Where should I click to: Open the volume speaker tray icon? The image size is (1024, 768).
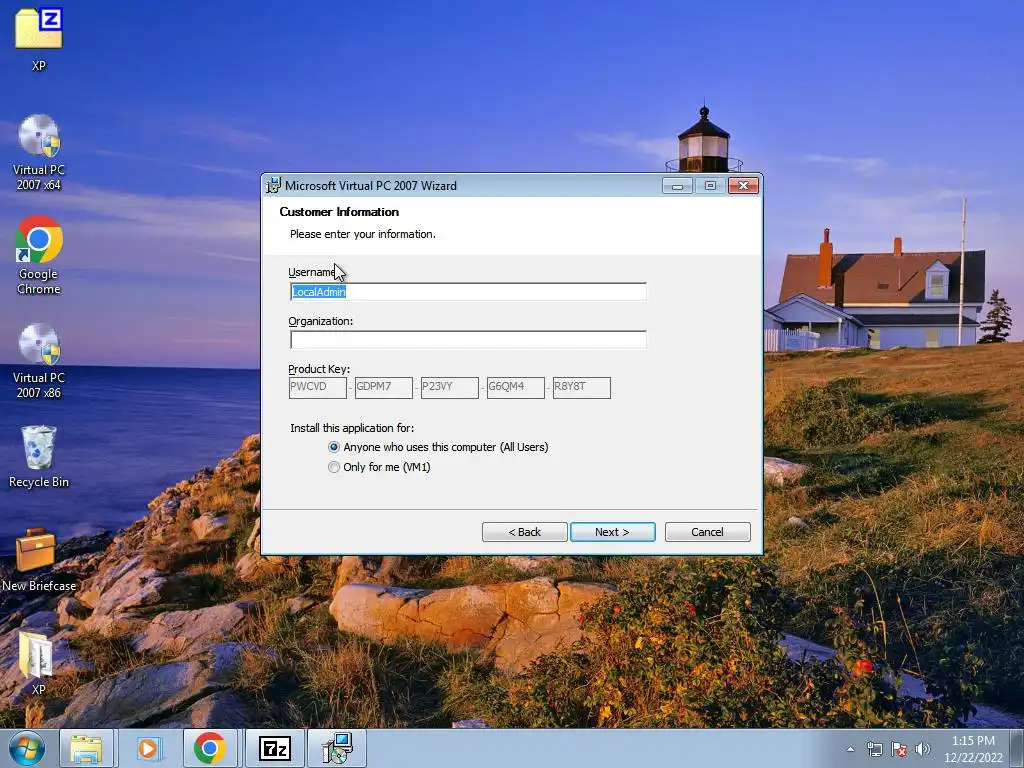pos(922,749)
